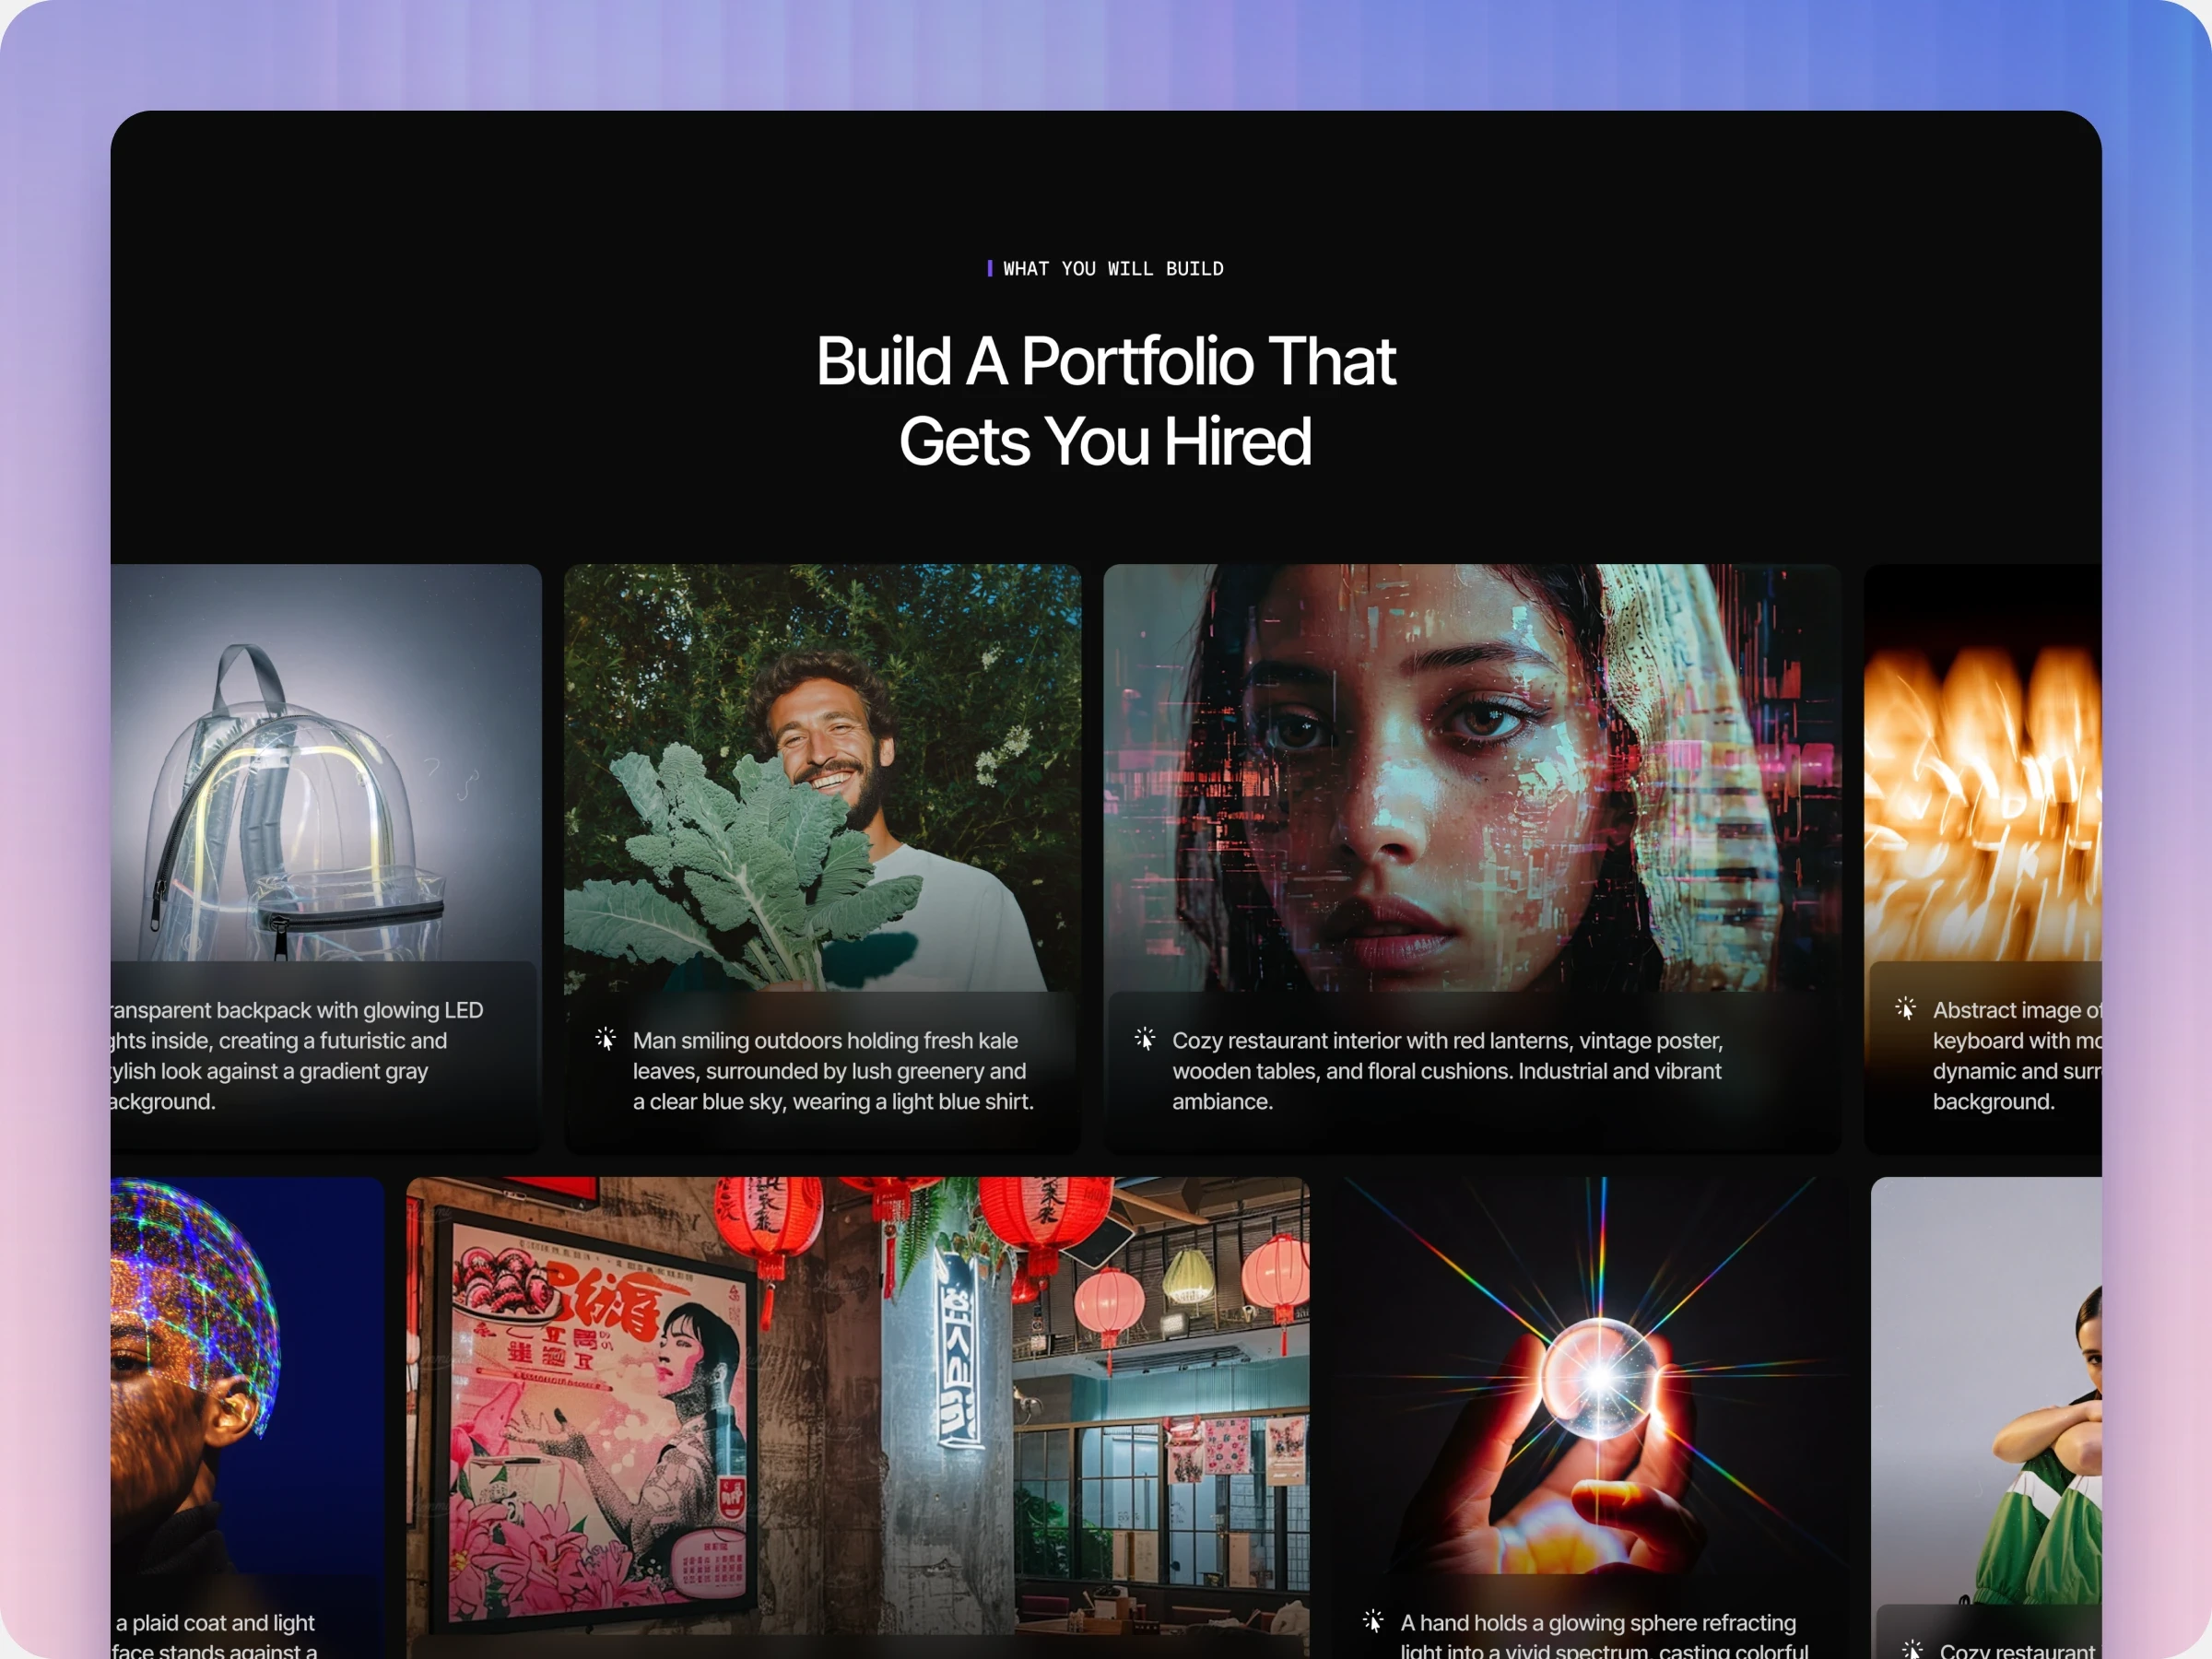The width and height of the screenshot is (2212, 1659).
Task: Click sparkle icon beside red lanterns caption
Action: click(x=1145, y=1039)
